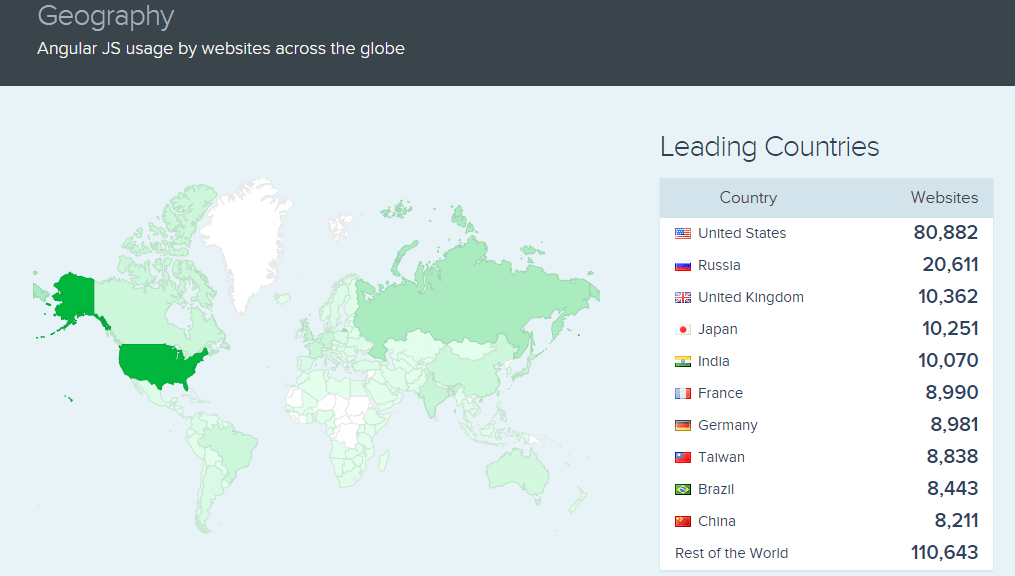Click the 80,882 websites count

click(x=945, y=233)
